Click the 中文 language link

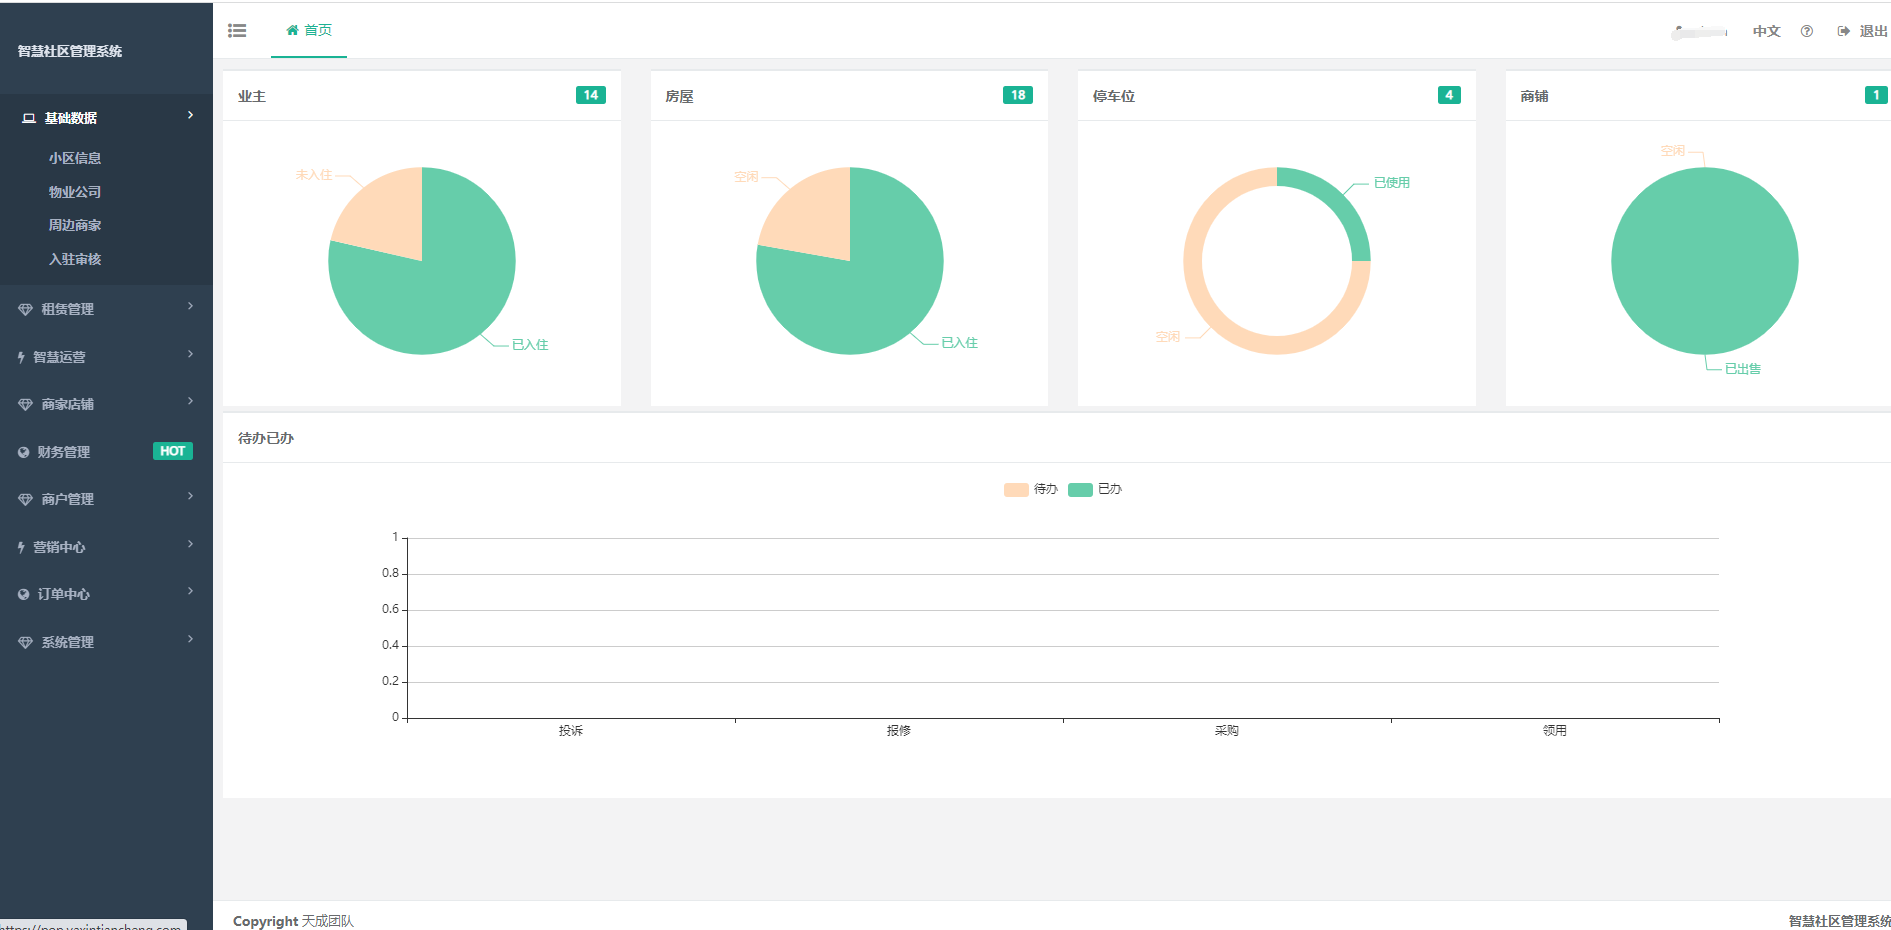click(1766, 31)
